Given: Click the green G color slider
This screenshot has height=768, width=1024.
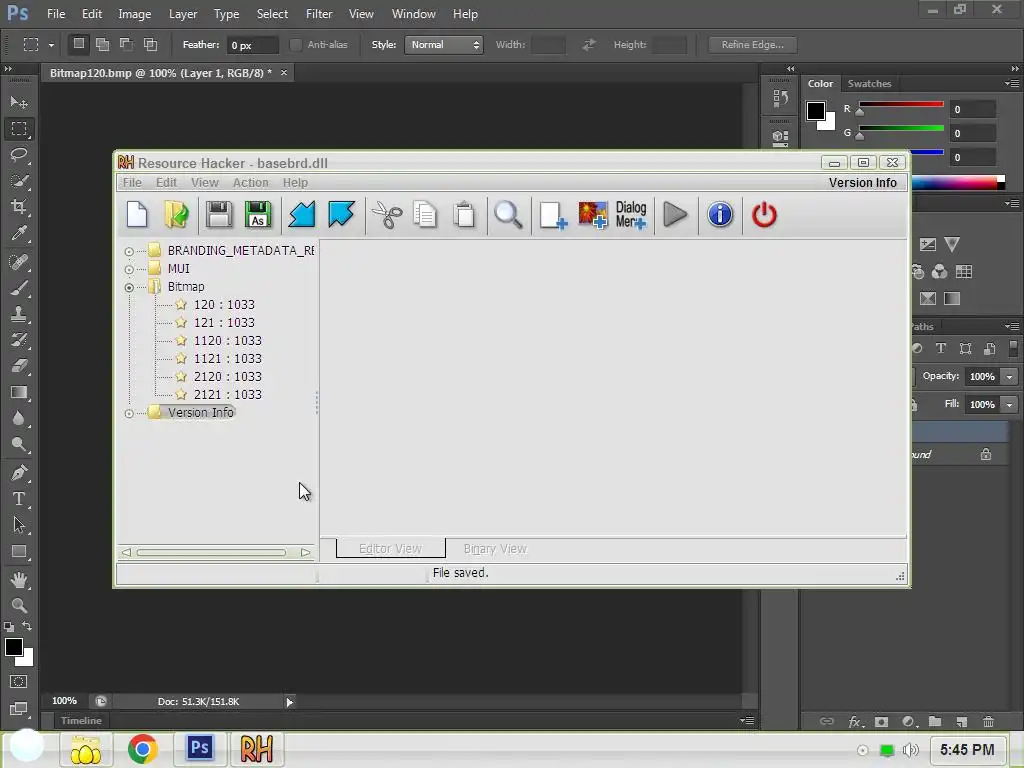Looking at the screenshot, I should click(901, 129).
